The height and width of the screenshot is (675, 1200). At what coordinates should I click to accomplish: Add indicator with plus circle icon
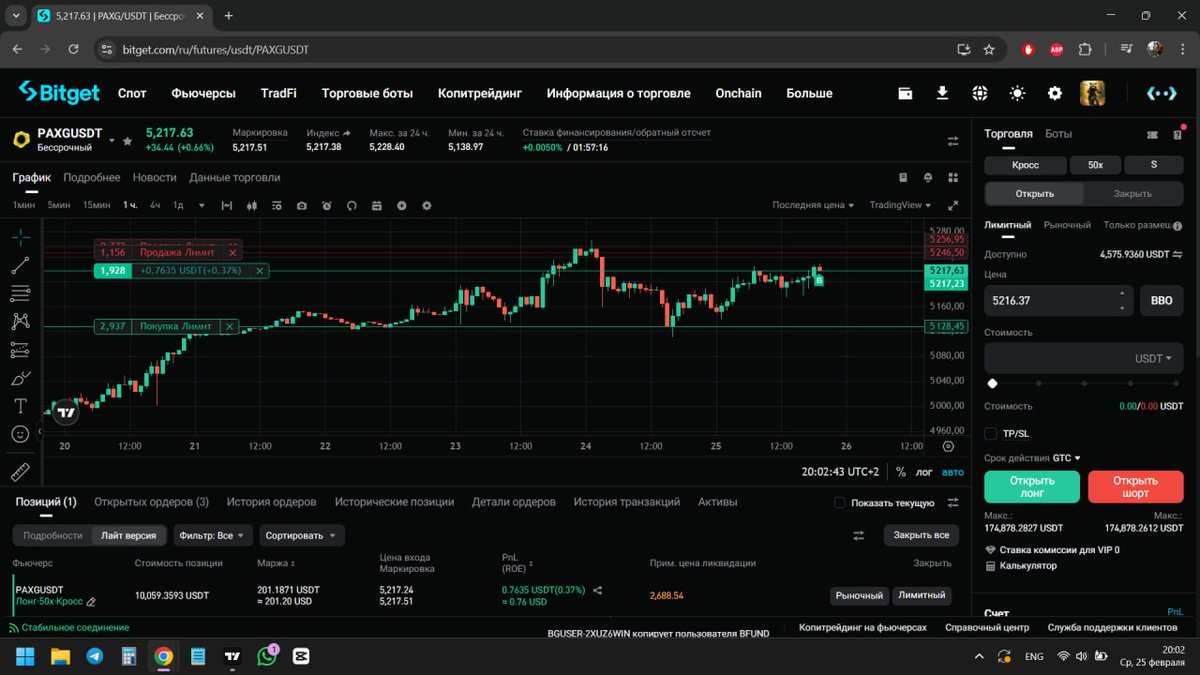click(x=402, y=205)
